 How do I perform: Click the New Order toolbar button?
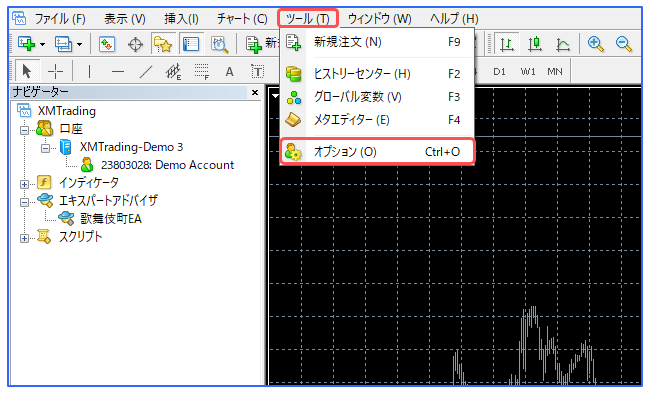click(x=262, y=44)
